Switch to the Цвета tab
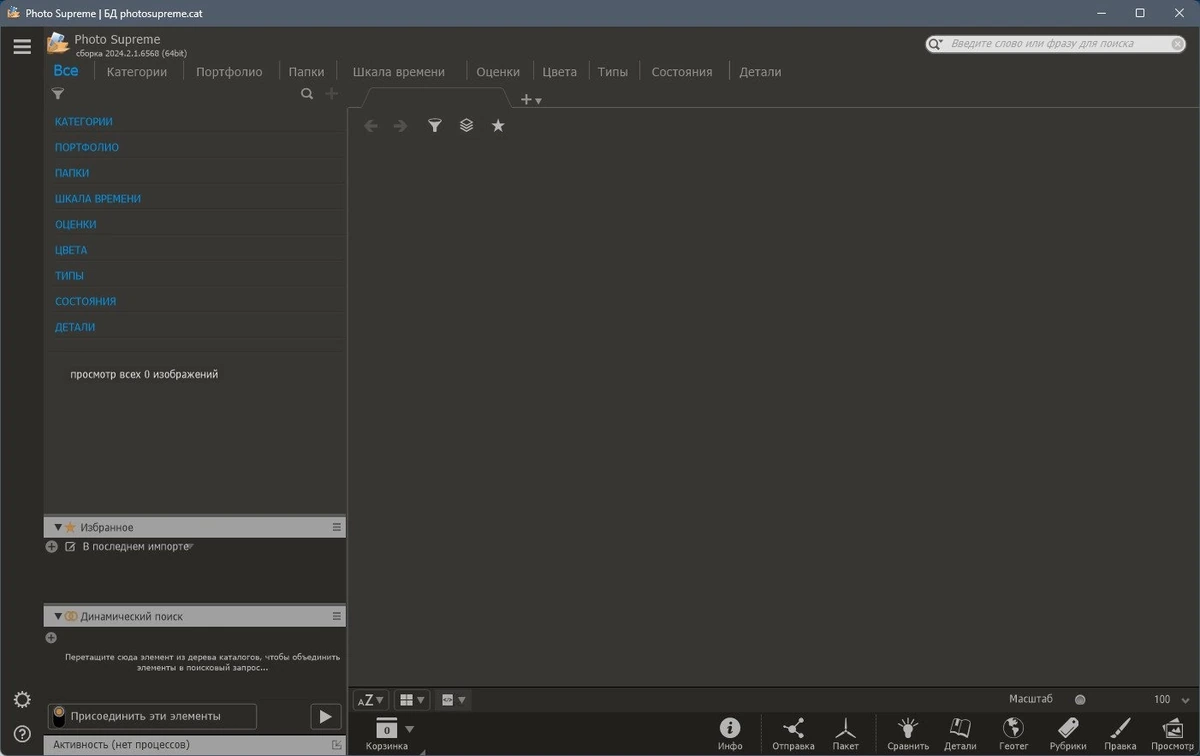1200x756 pixels. coord(560,72)
